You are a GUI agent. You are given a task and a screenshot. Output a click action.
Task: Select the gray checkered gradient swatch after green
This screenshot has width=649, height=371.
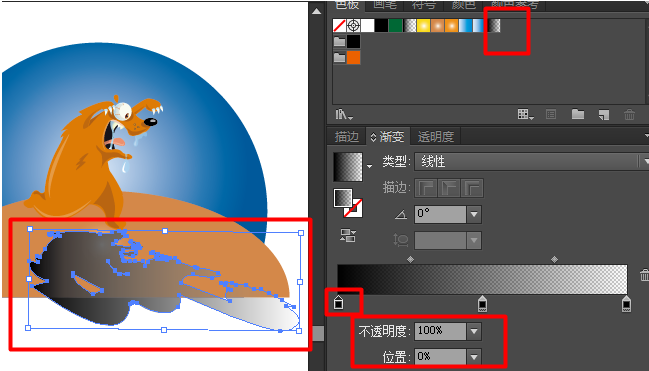409,26
